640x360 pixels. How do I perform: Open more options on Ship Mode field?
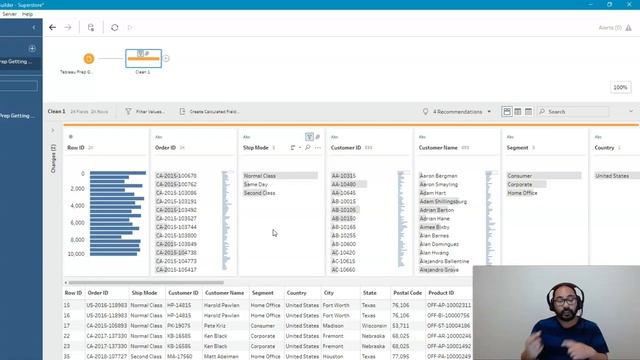(x=318, y=148)
